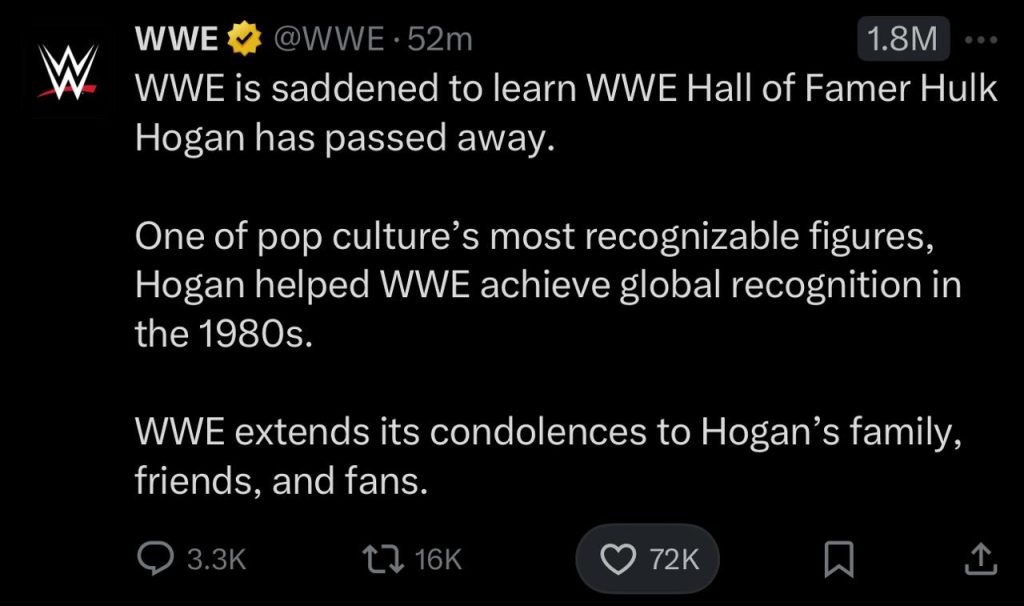The image size is (1024, 606).
Task: Click the 3.3K replies count
Action: pos(215,559)
